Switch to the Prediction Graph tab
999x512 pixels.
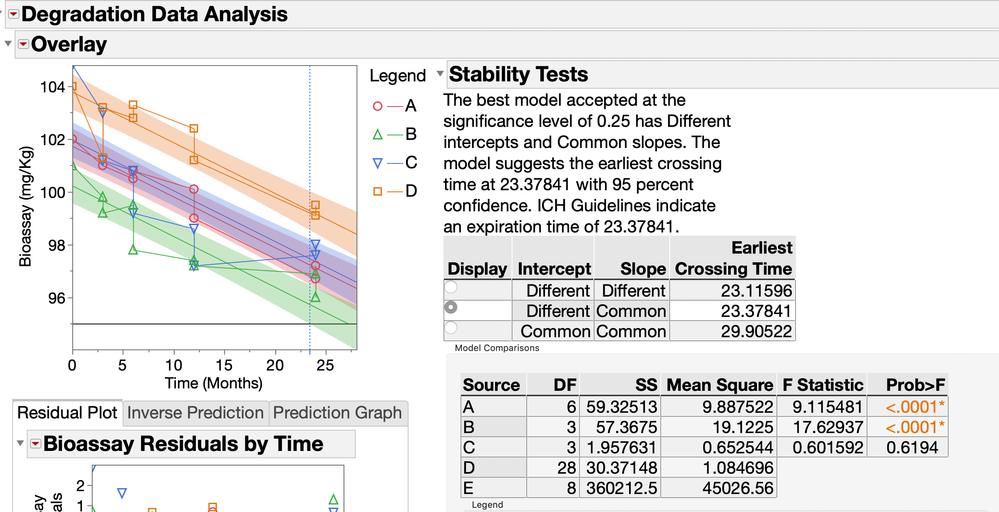[x=337, y=412]
